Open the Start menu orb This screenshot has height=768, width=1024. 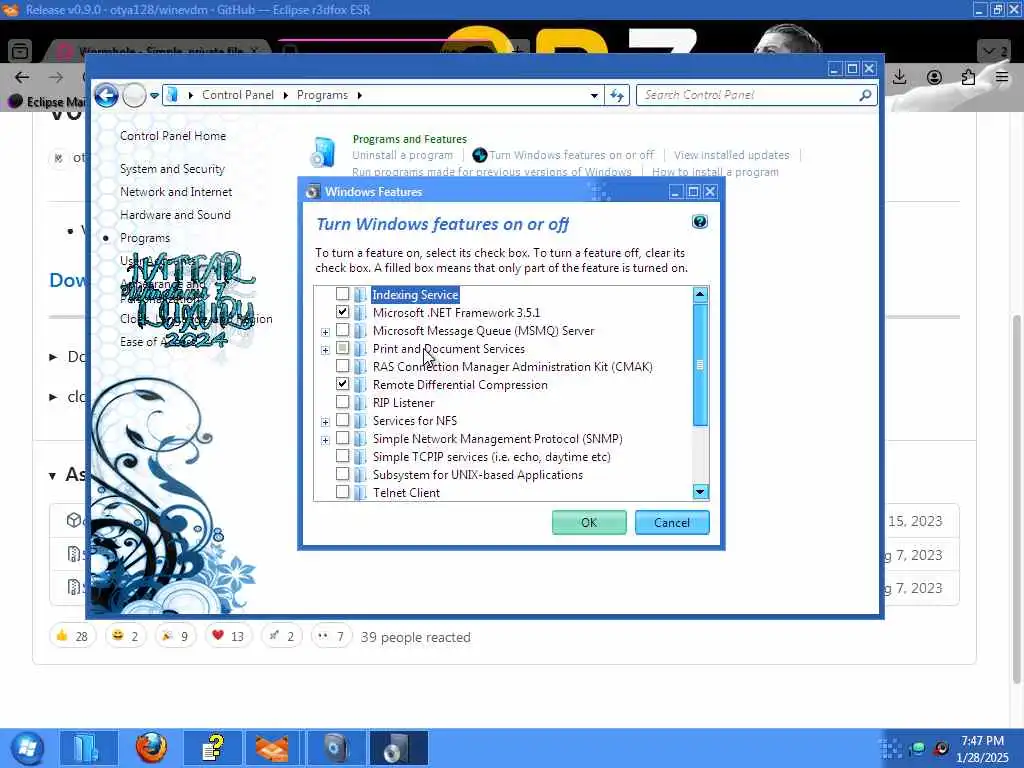click(x=27, y=748)
